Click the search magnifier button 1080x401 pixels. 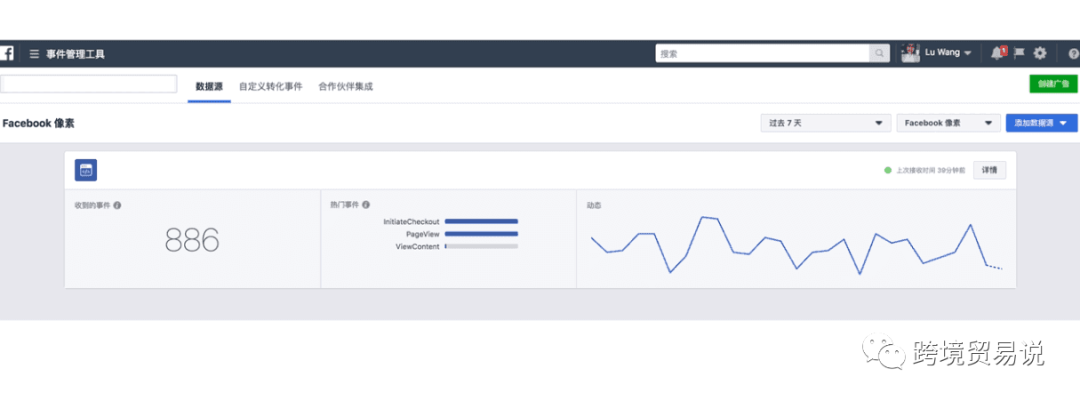click(x=880, y=53)
